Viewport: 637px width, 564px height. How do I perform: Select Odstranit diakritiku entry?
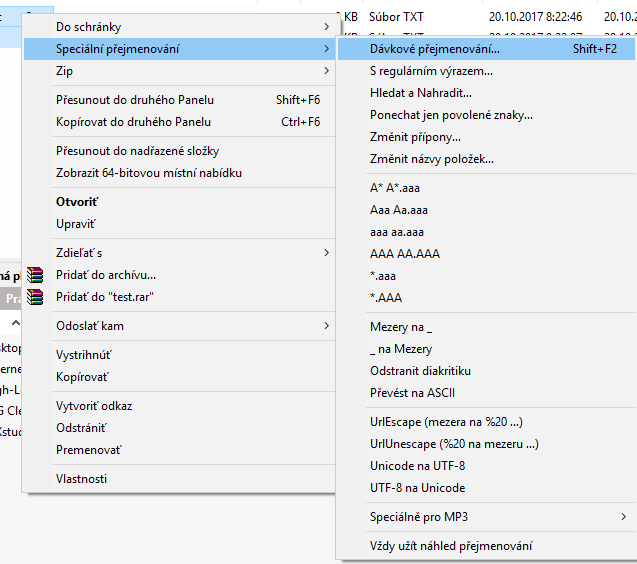click(420, 371)
